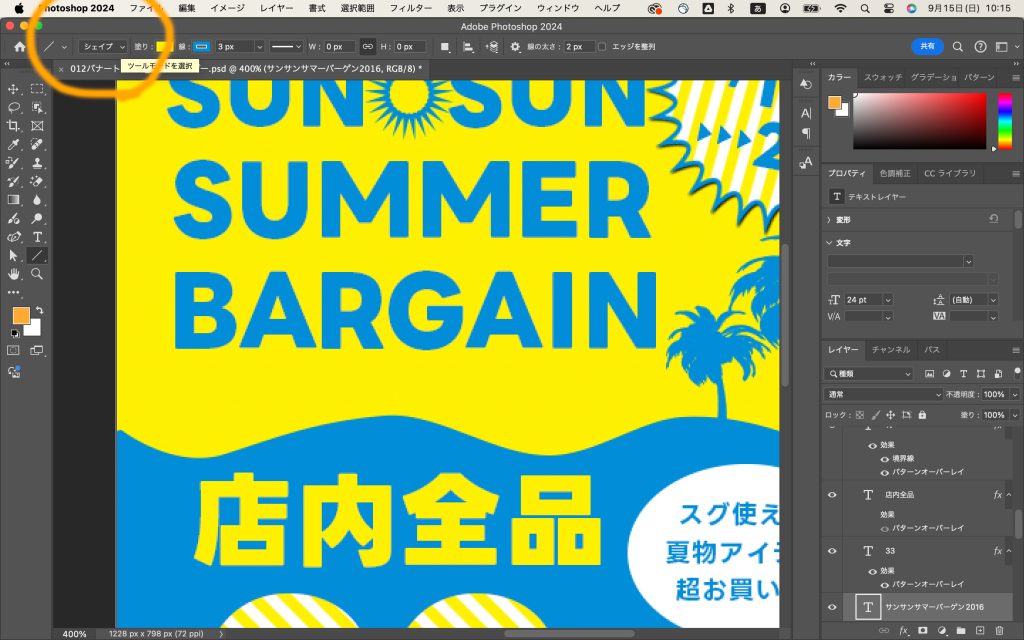Open the search magnifier in the options bar

click(x=957, y=46)
